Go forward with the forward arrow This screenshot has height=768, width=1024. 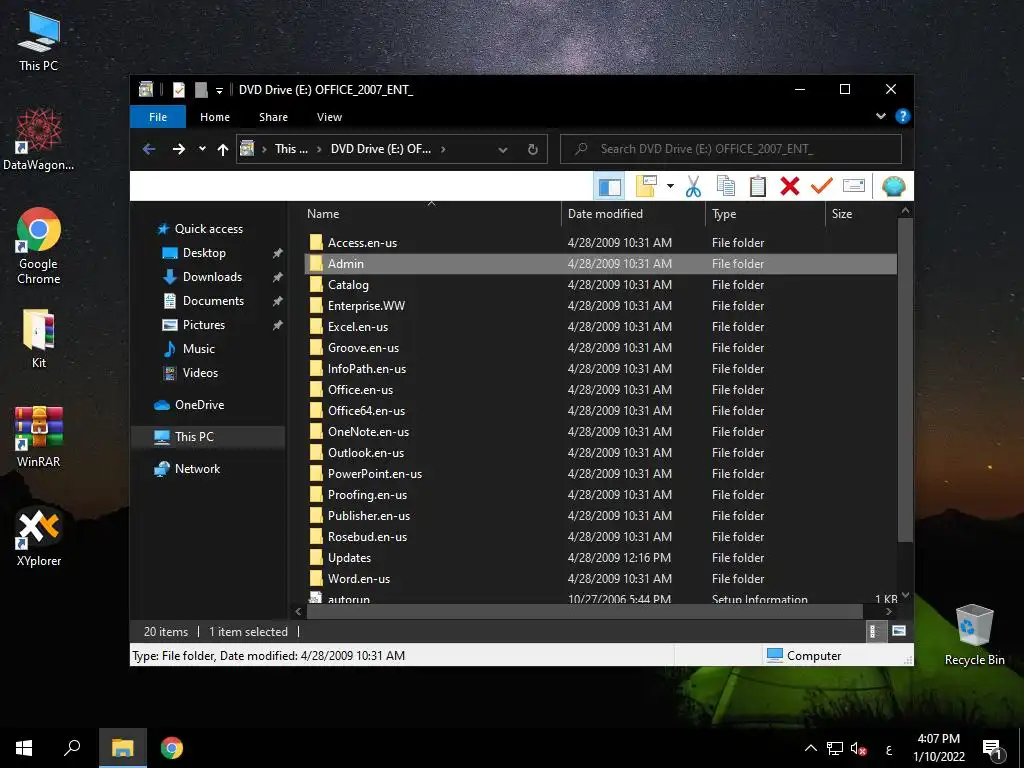179,149
